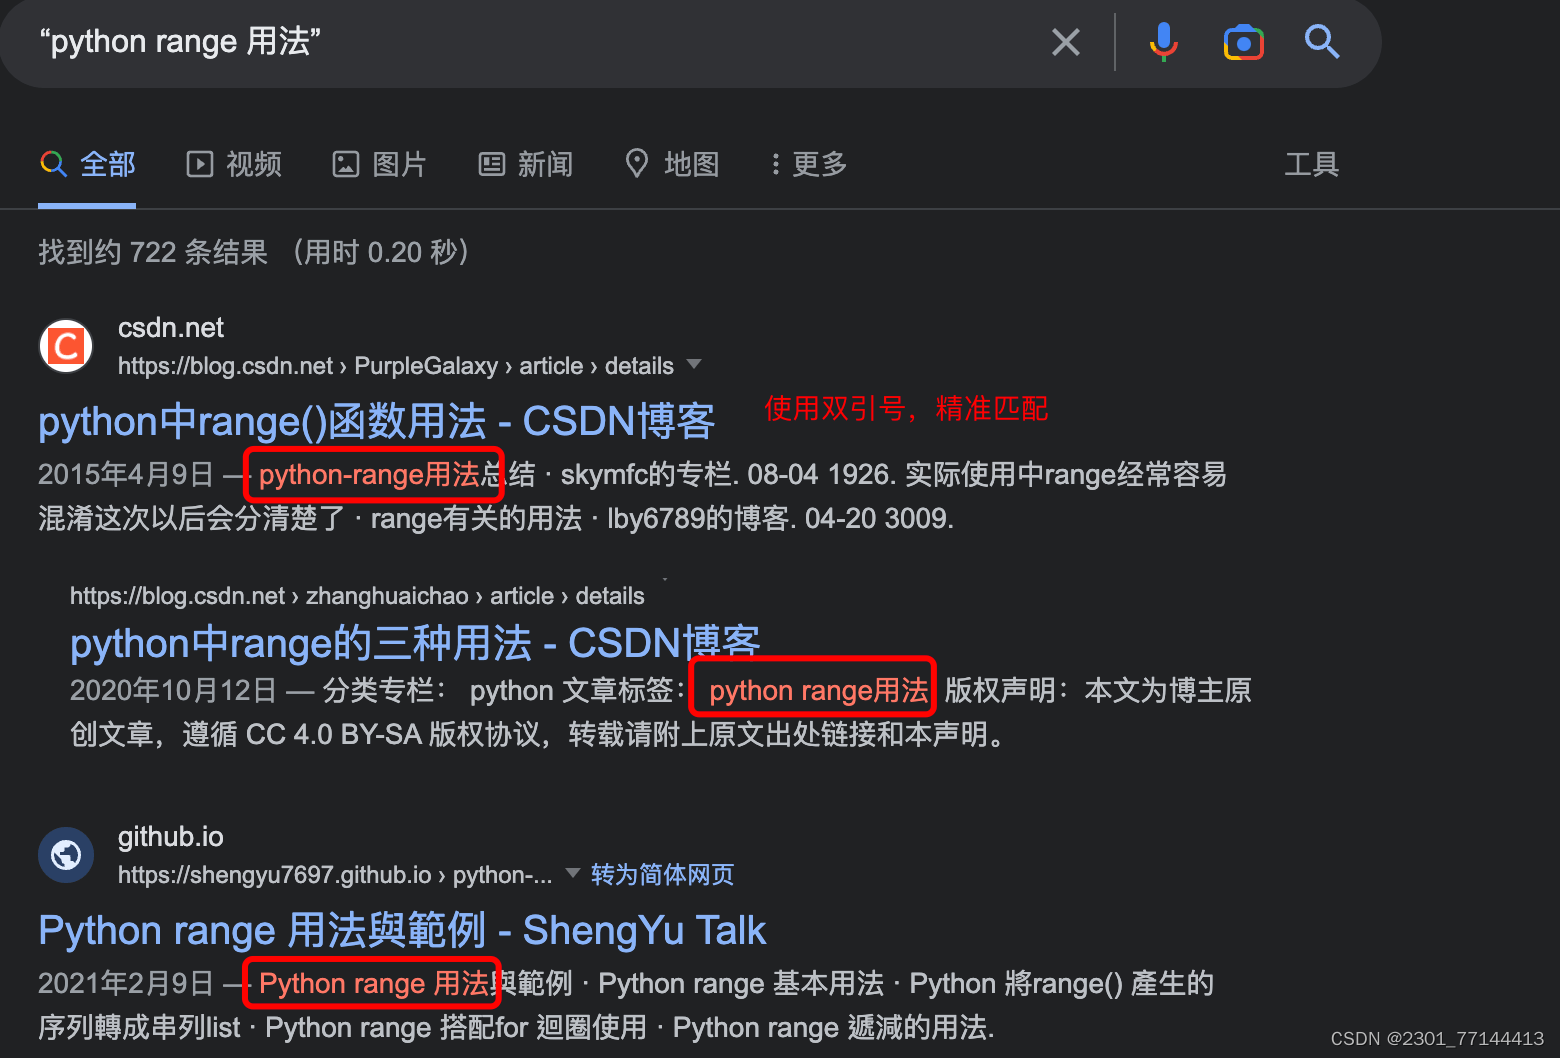
Task: Open image search with the camera lens icon
Action: pyautogui.click(x=1244, y=43)
